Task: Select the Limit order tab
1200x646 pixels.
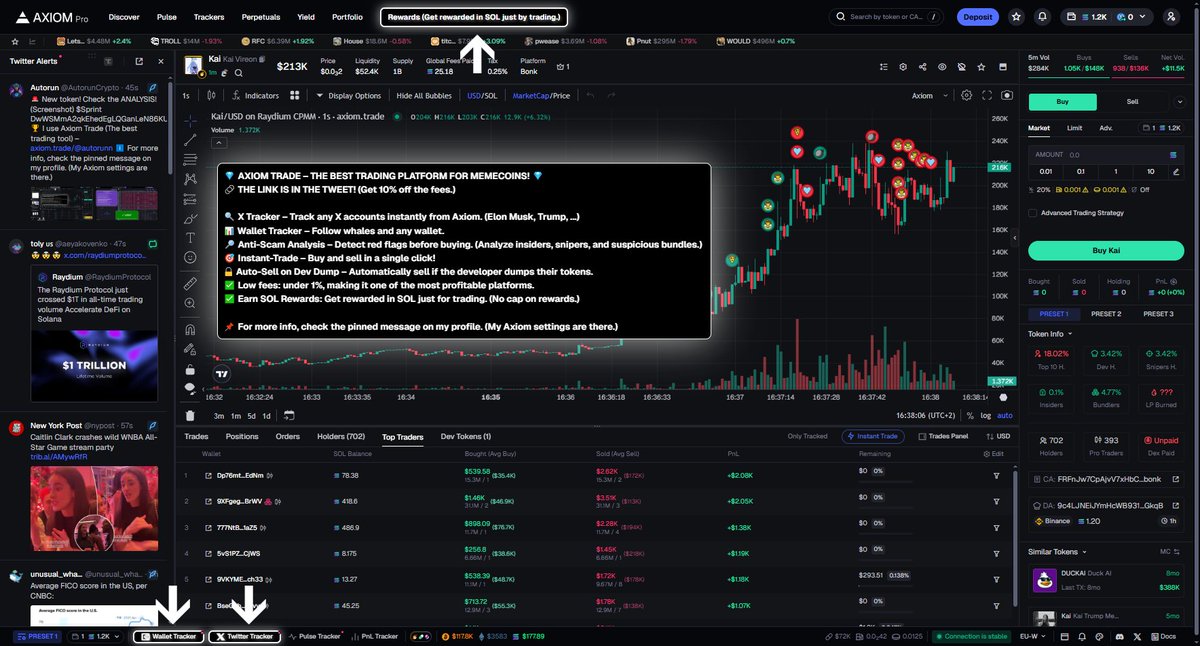Action: tap(1074, 128)
